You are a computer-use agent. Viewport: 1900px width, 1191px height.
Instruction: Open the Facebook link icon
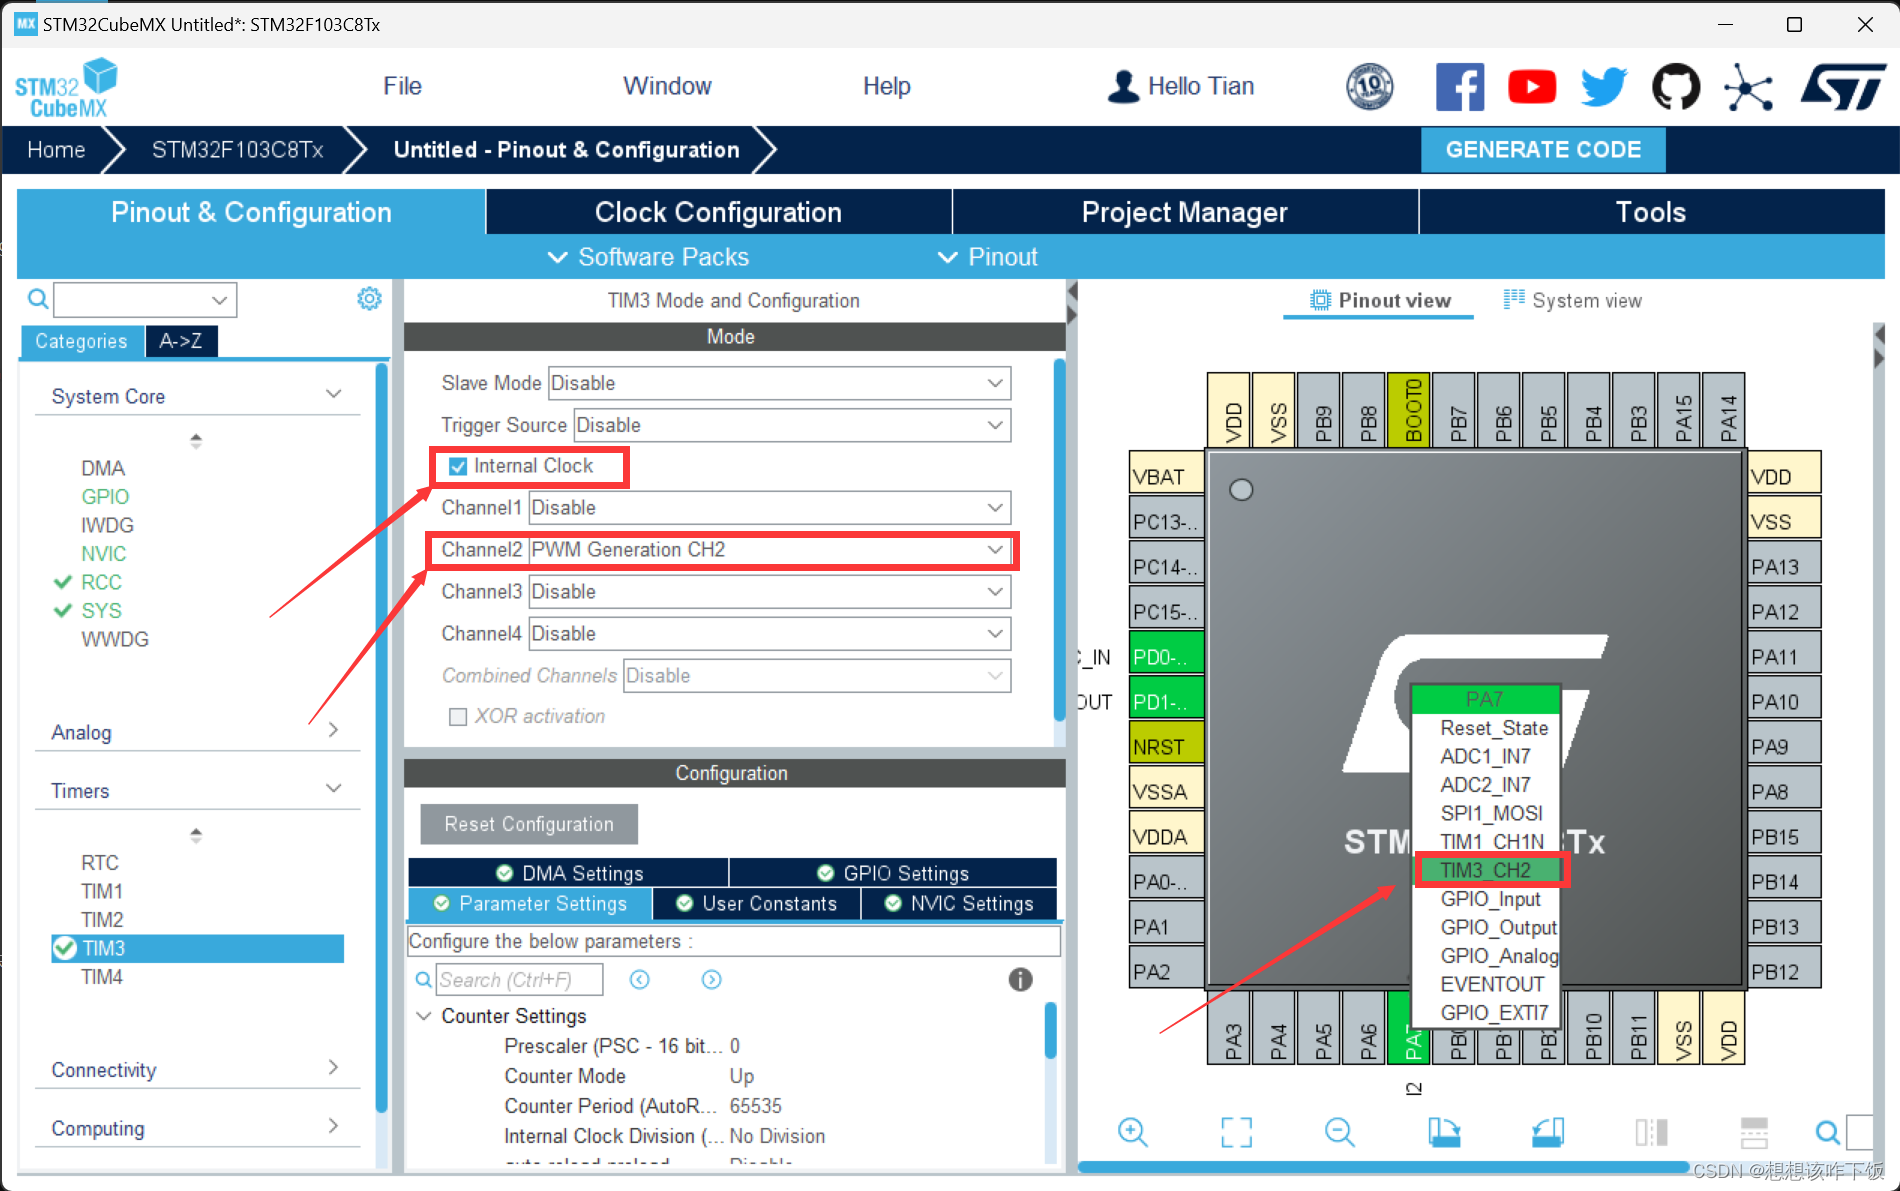coord(1459,87)
